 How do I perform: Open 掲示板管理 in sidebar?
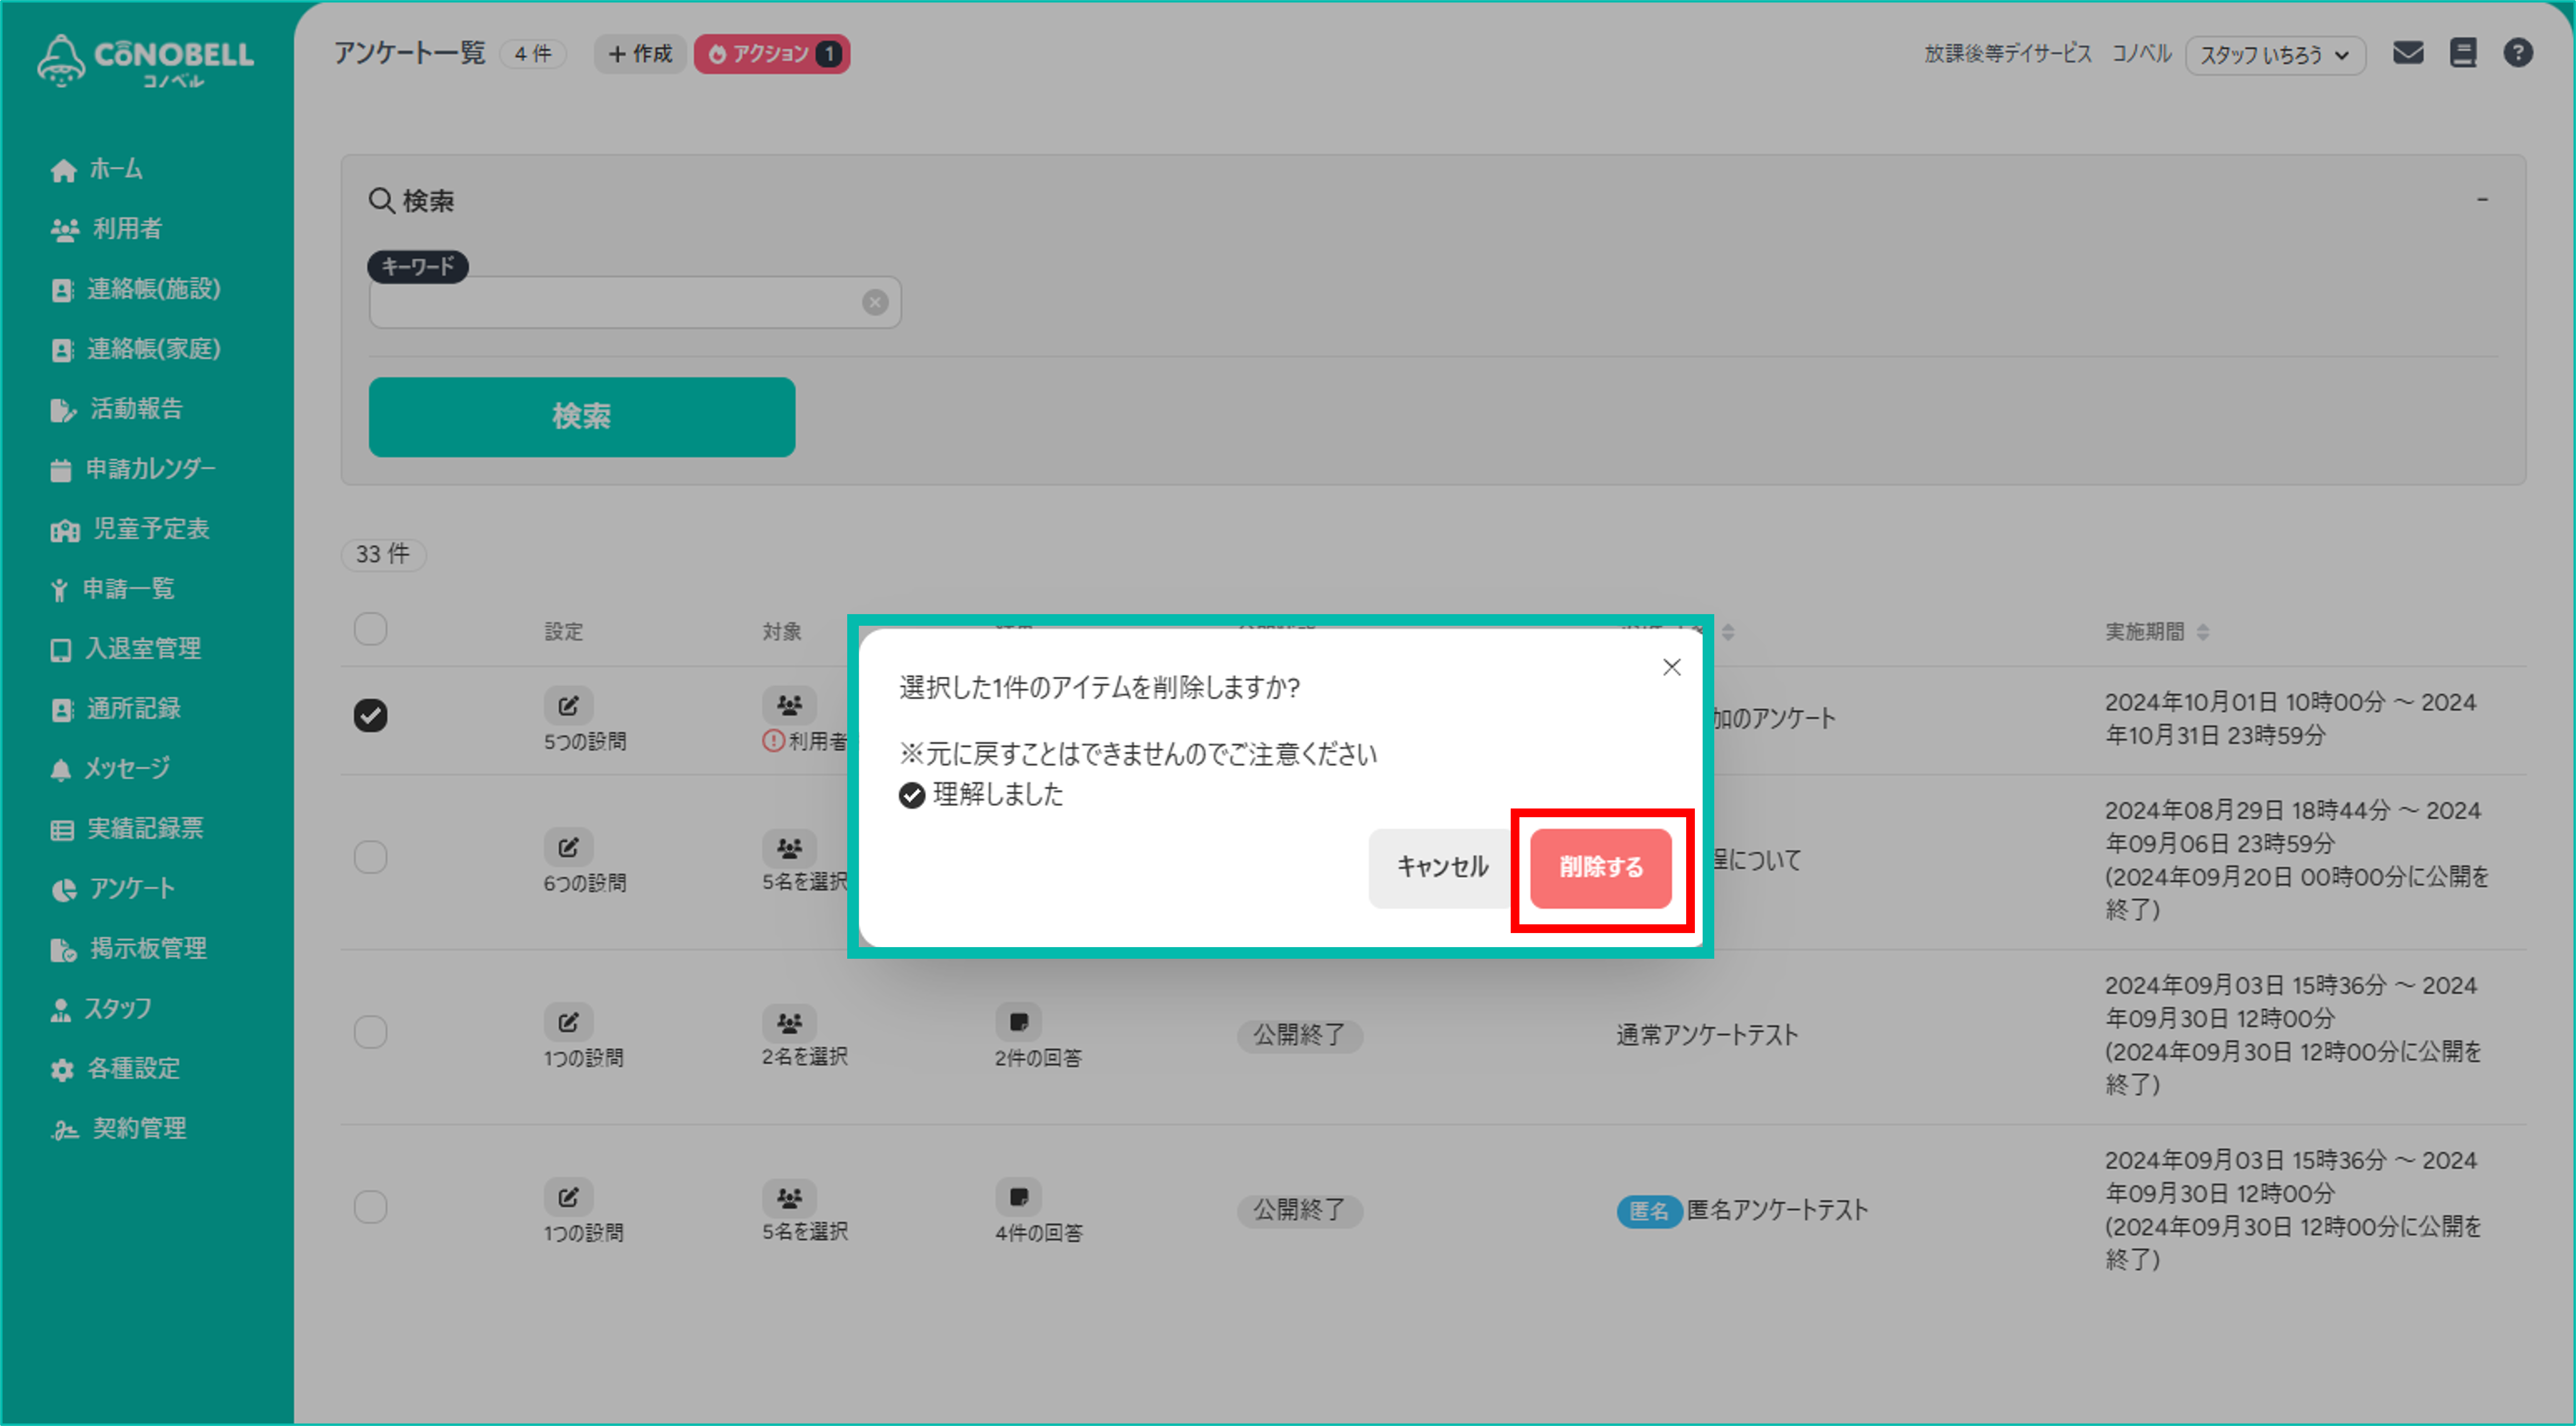[129, 949]
